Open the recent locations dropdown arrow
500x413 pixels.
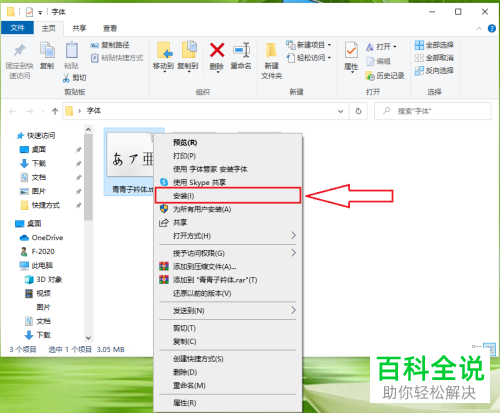click(x=43, y=111)
